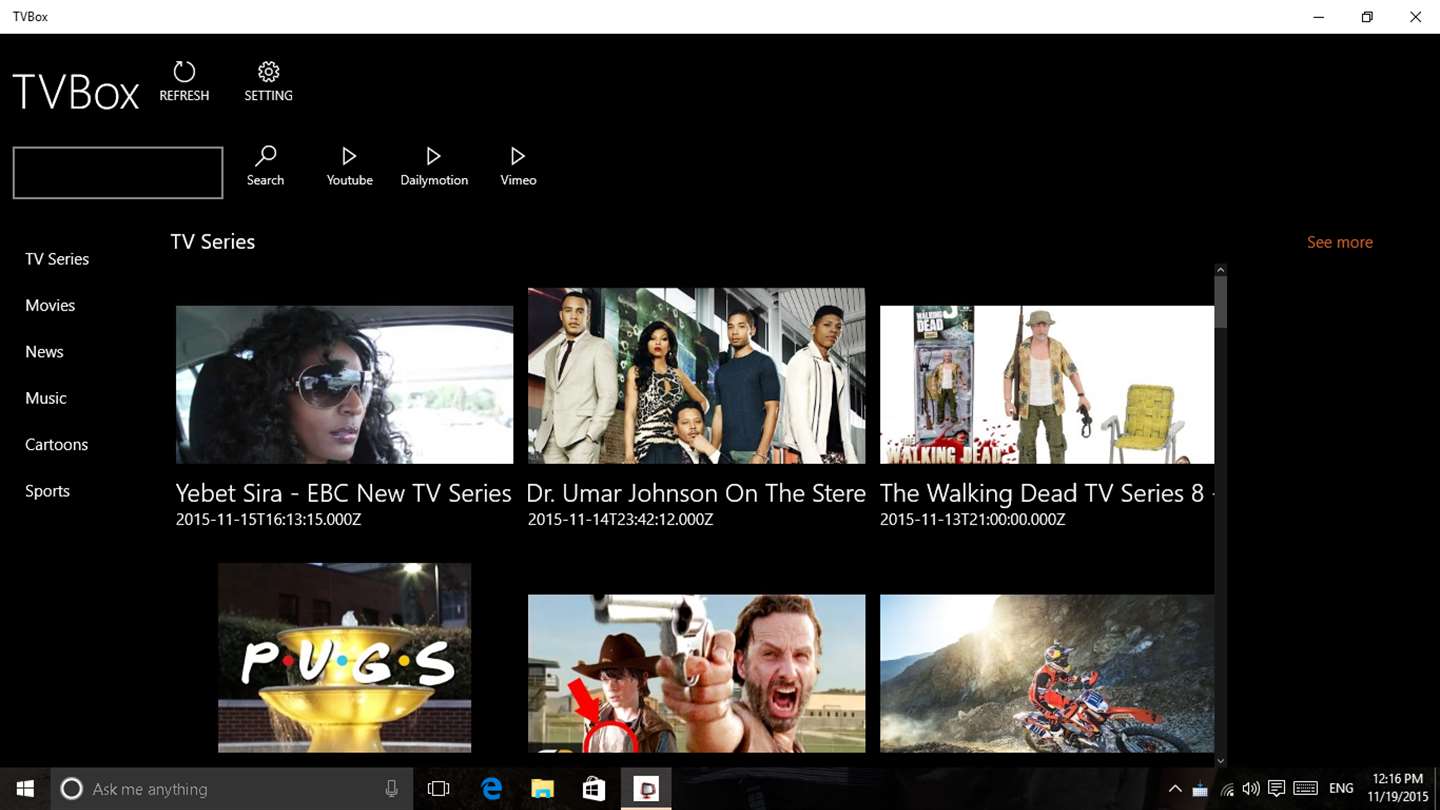Click the Cortana microphone icon

391,789
